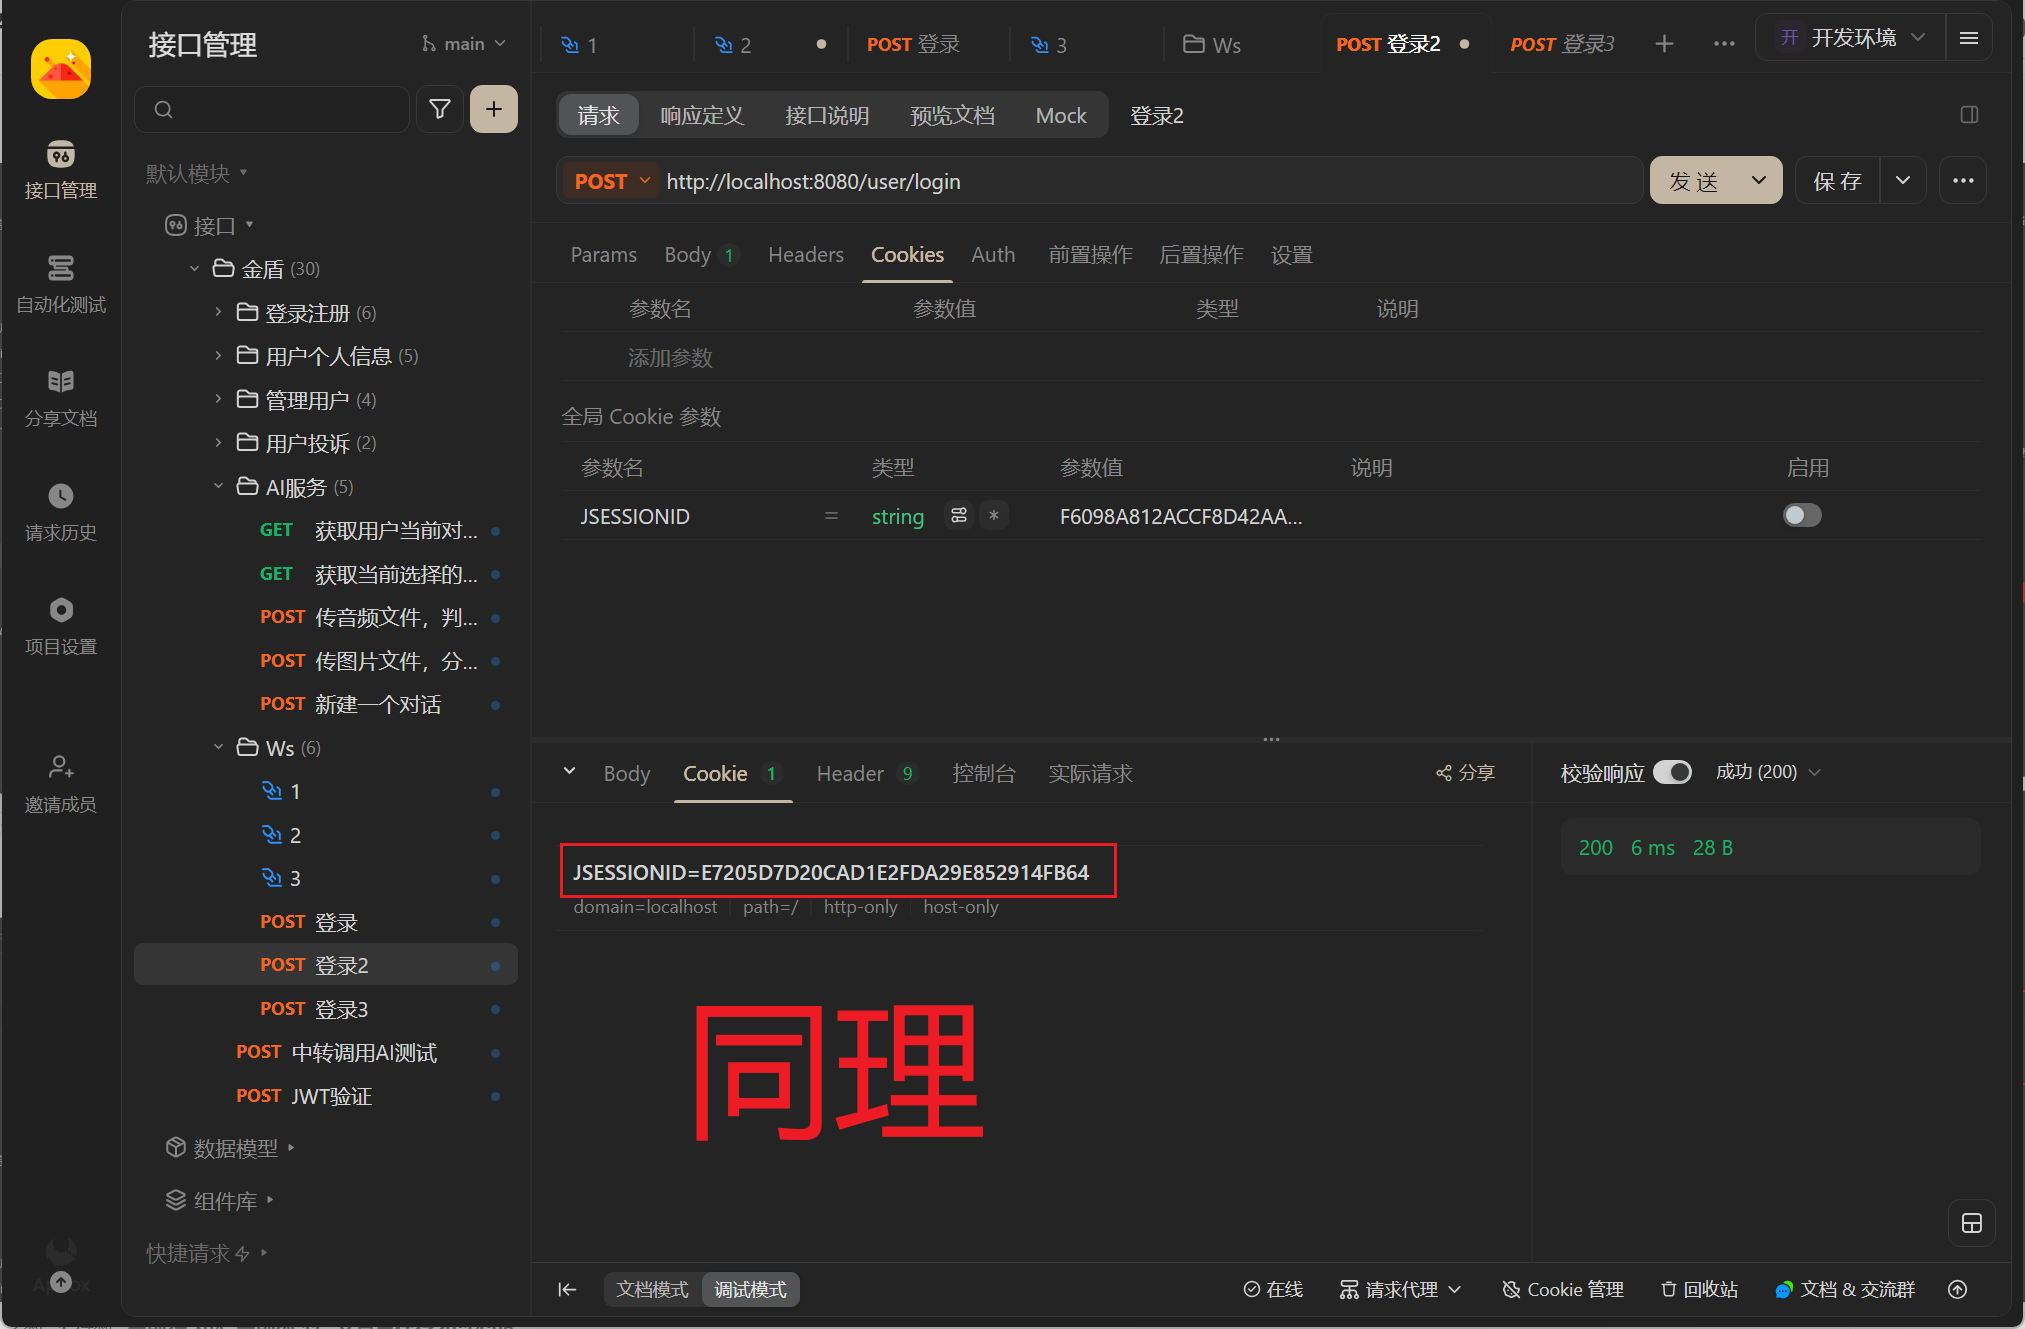Click the filter funnel icon
This screenshot has width=2025, height=1329.
click(439, 109)
